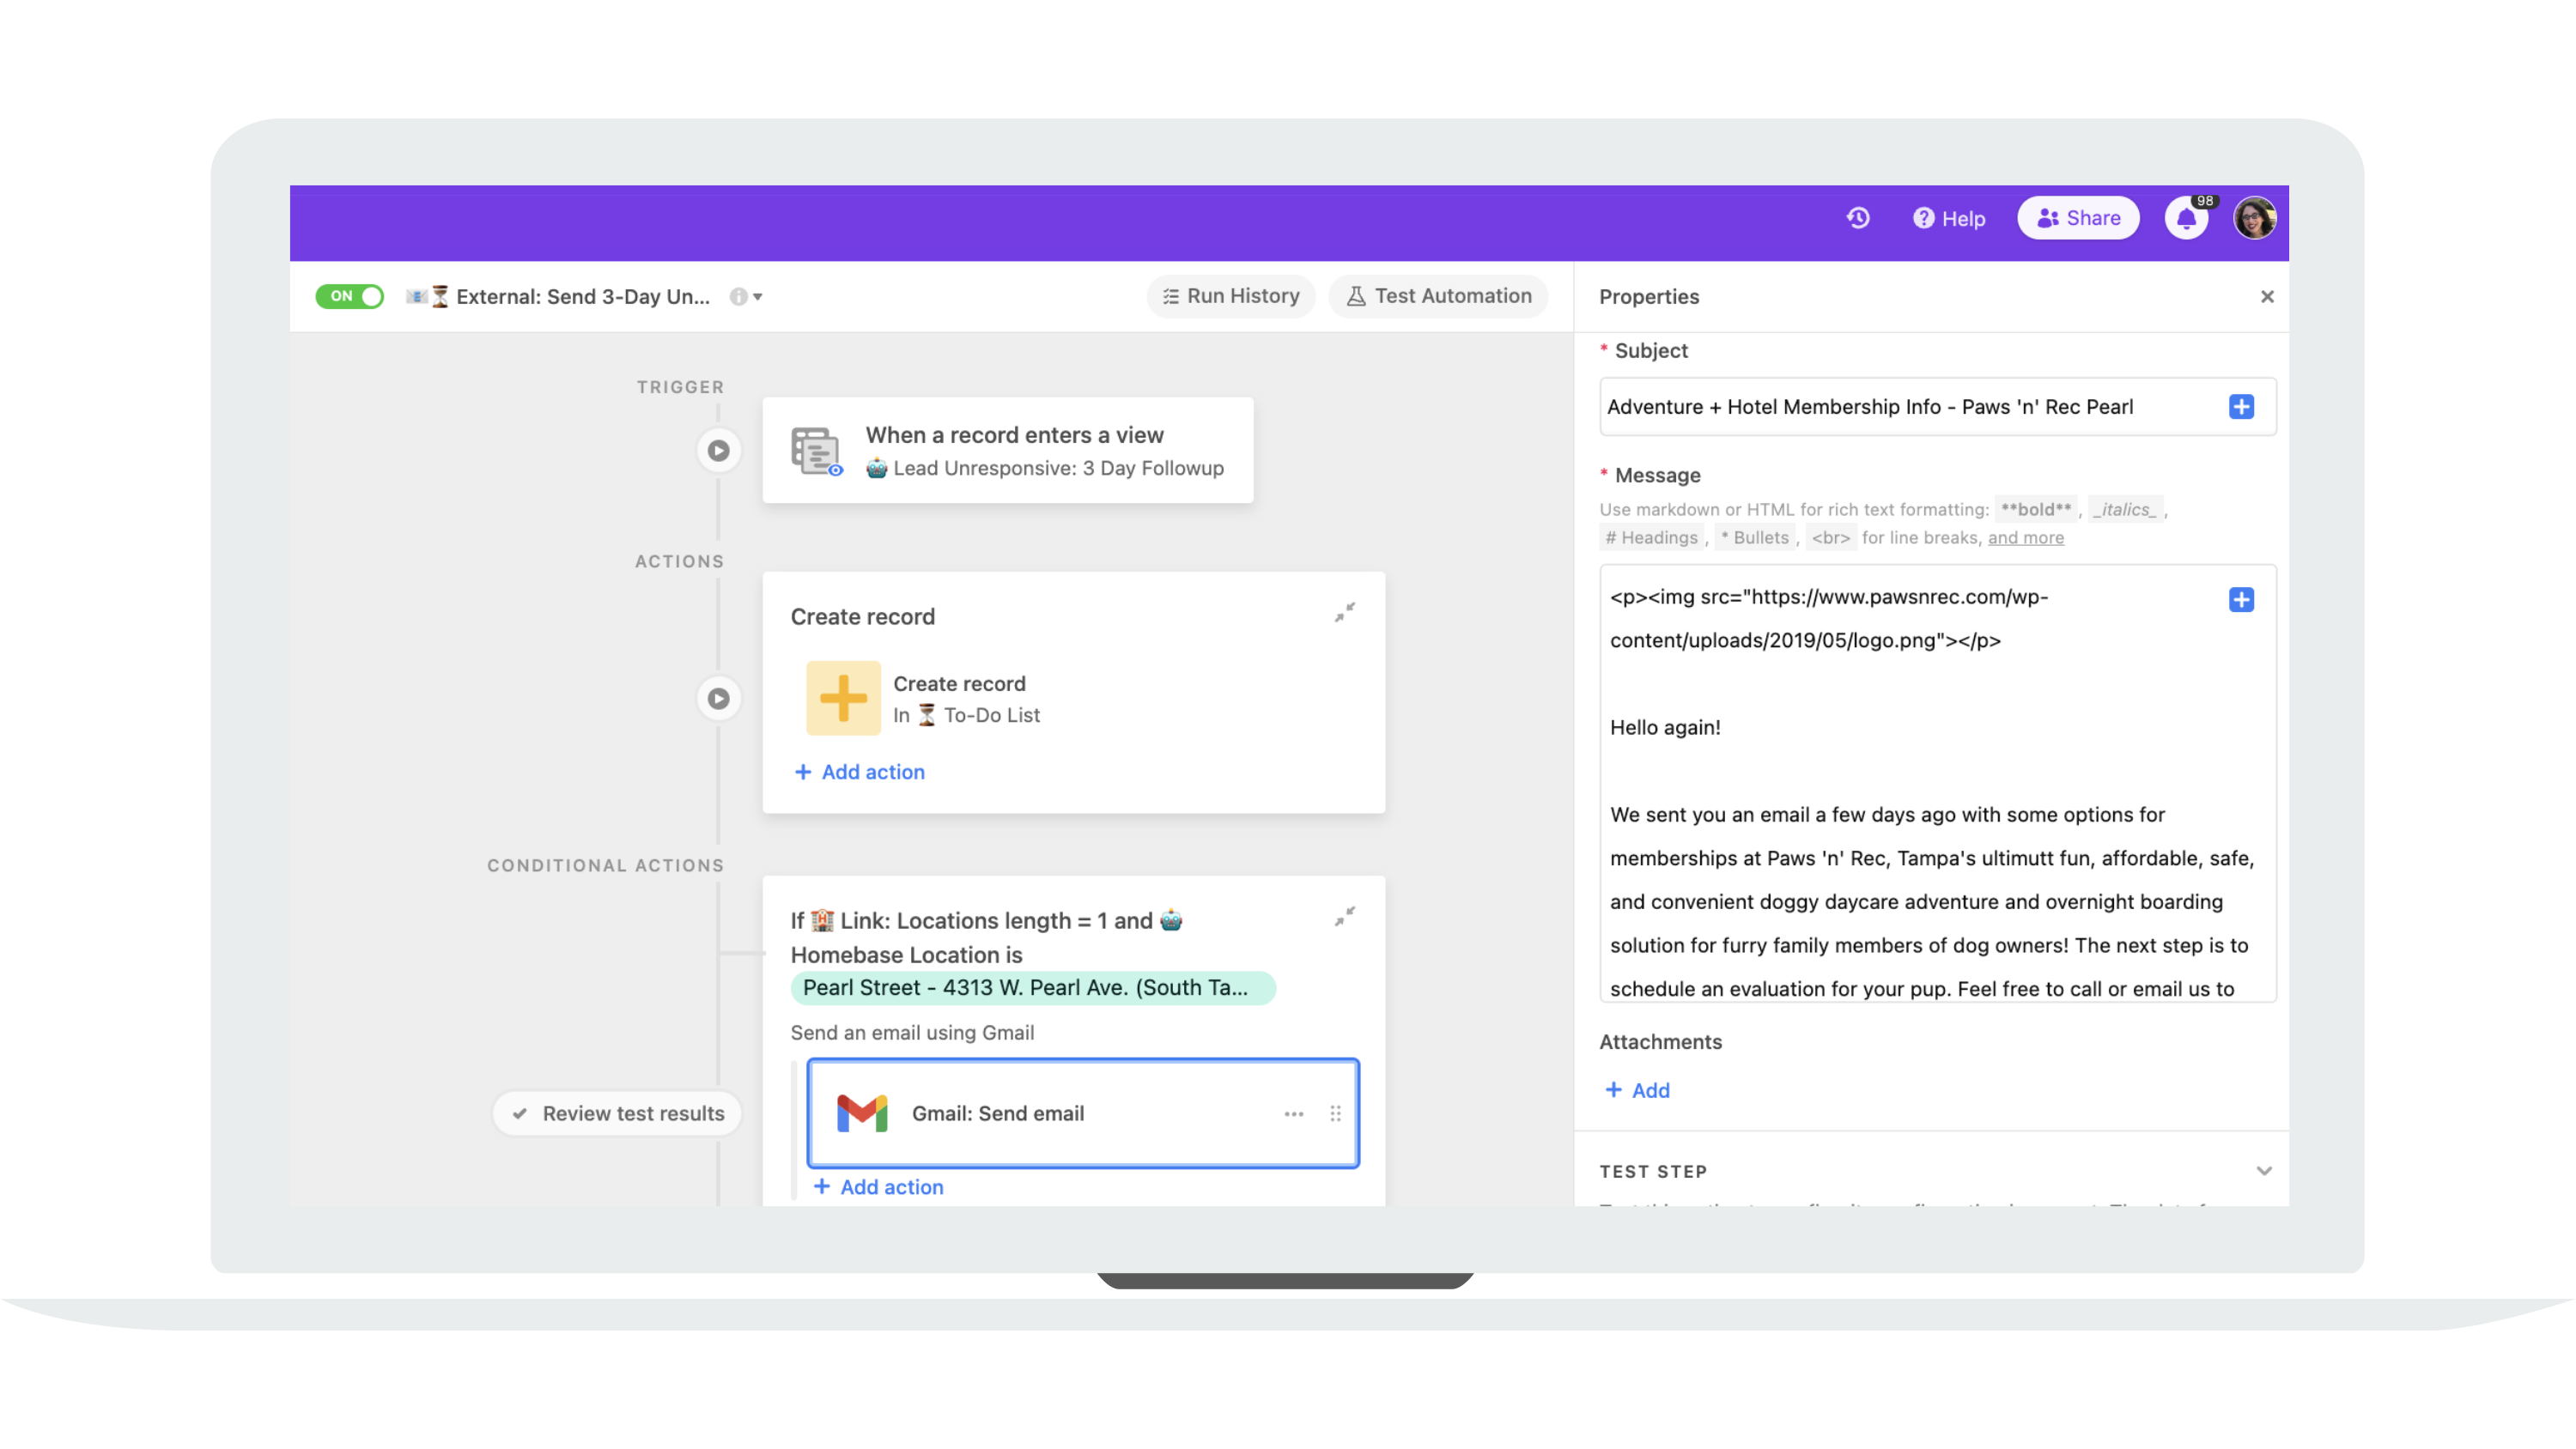Close the Properties panel
This screenshot has width=2576, height=1449.
[2267, 297]
